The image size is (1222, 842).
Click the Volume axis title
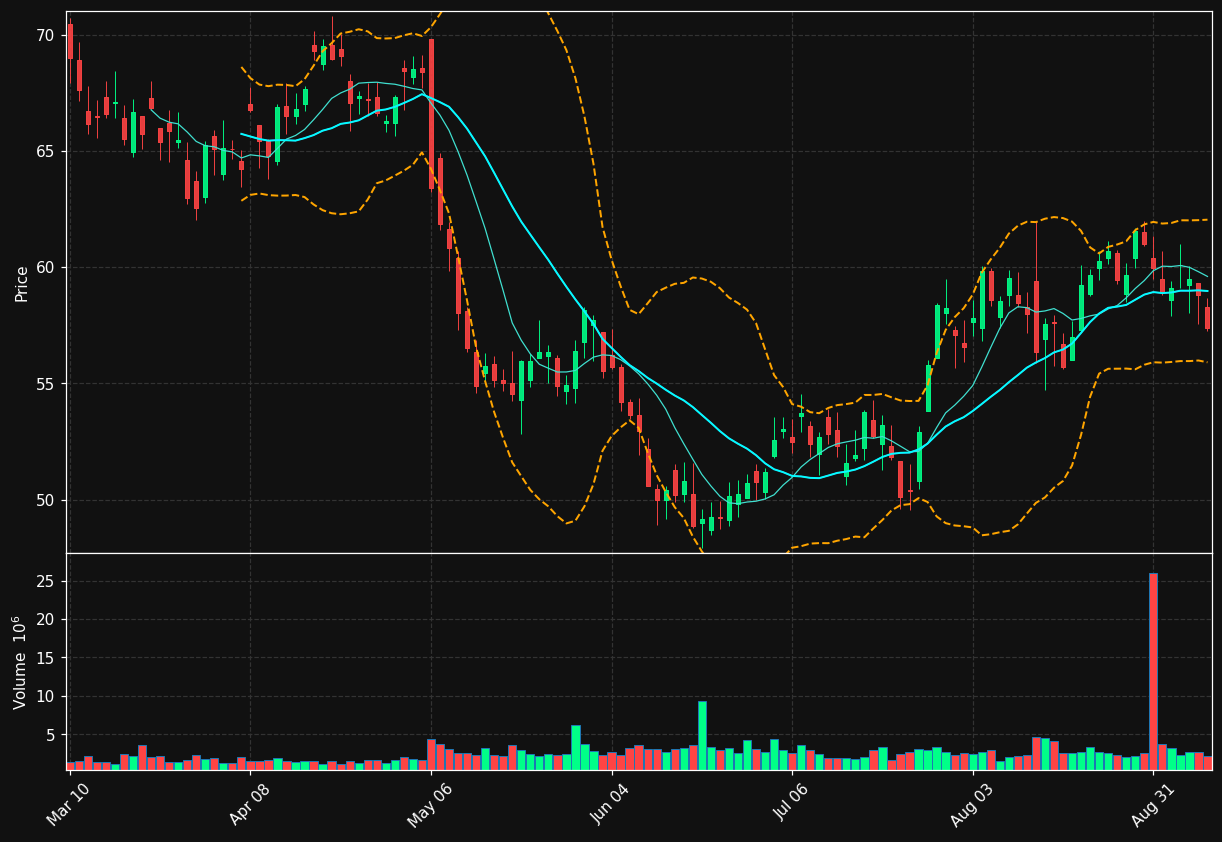[x=19, y=662]
